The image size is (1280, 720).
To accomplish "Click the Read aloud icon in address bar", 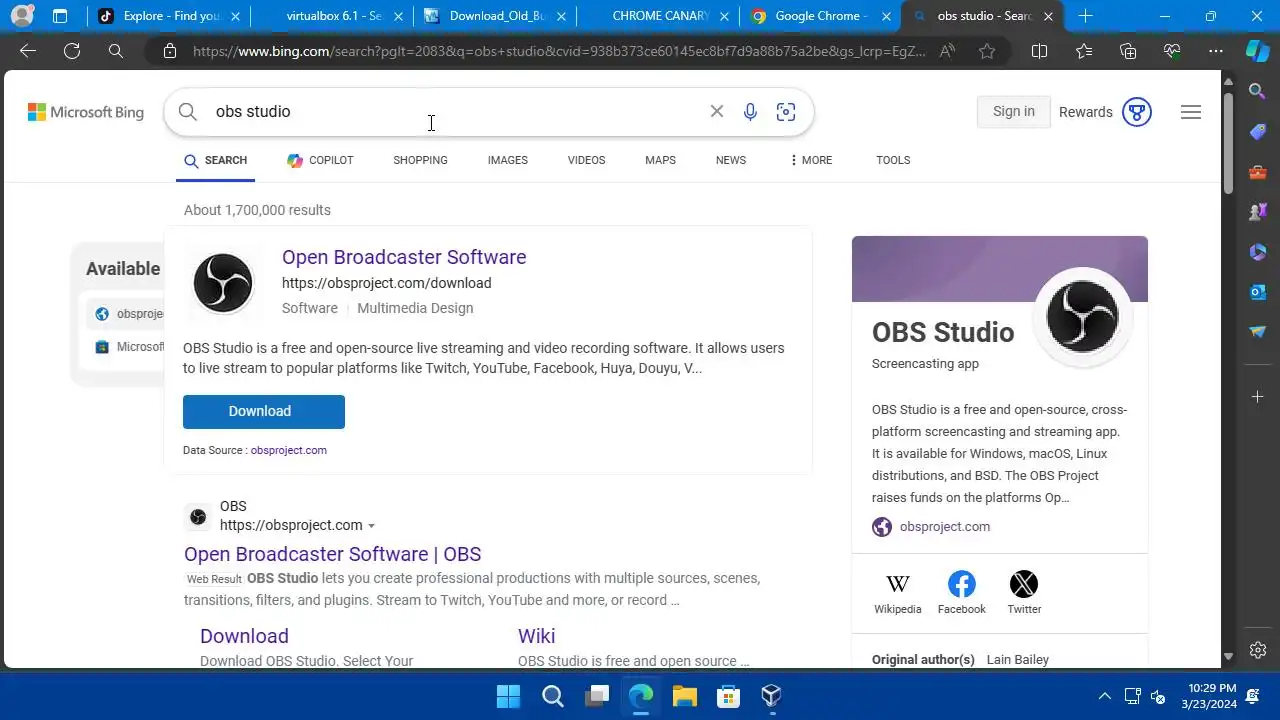I will tap(947, 51).
